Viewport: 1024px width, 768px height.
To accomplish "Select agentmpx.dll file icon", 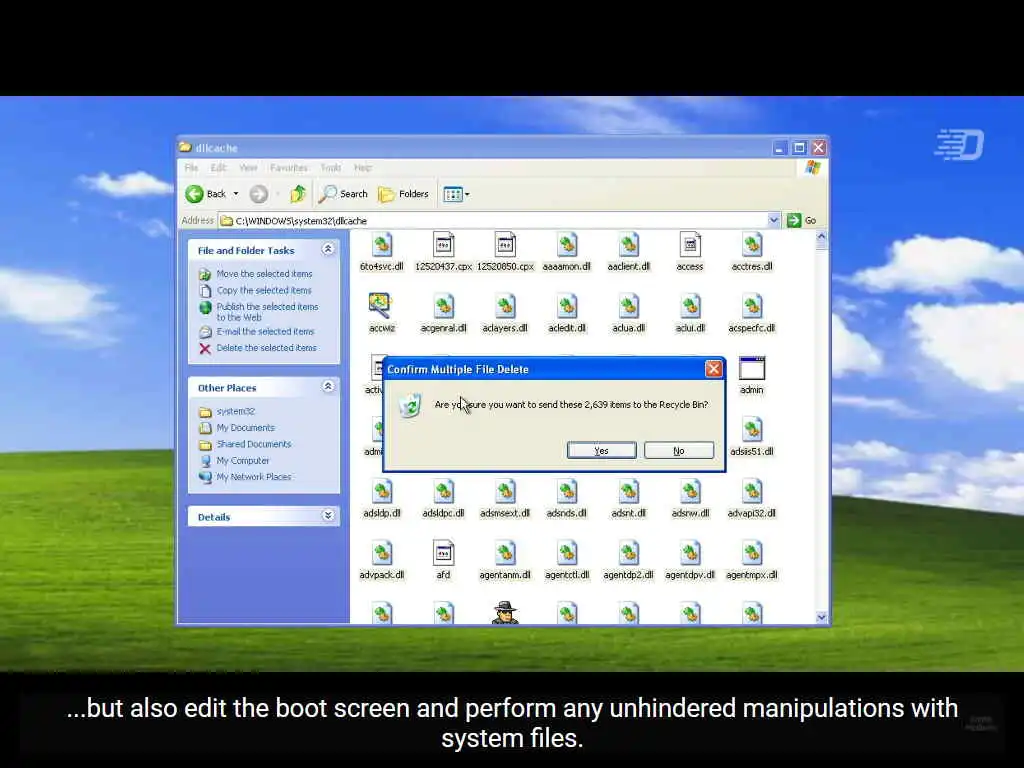I will pyautogui.click(x=752, y=554).
